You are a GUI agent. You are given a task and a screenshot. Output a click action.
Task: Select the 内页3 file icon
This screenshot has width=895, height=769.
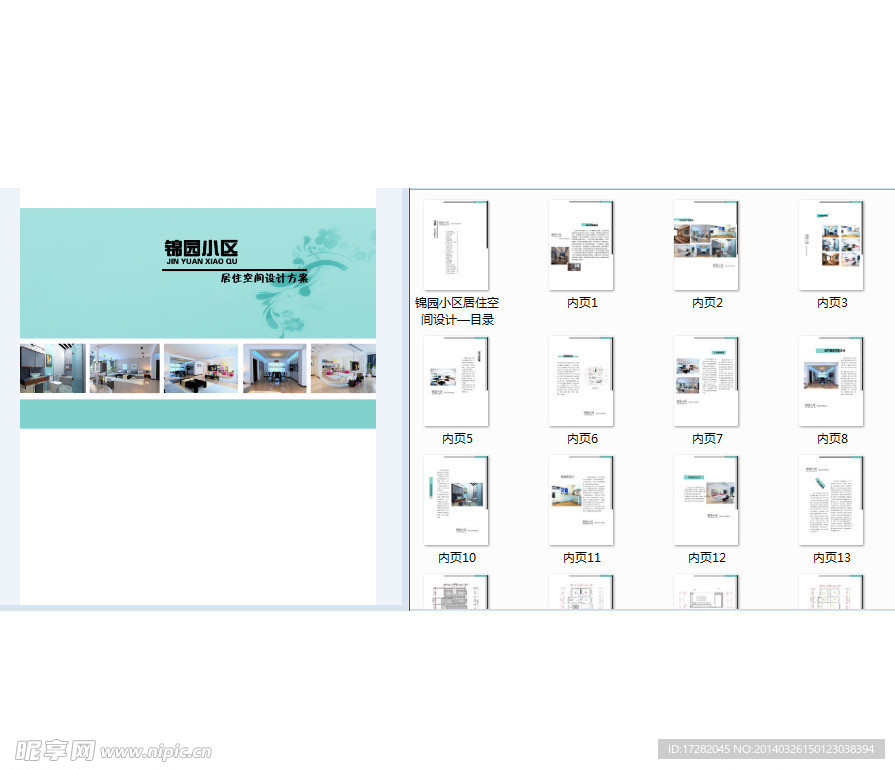tap(831, 245)
